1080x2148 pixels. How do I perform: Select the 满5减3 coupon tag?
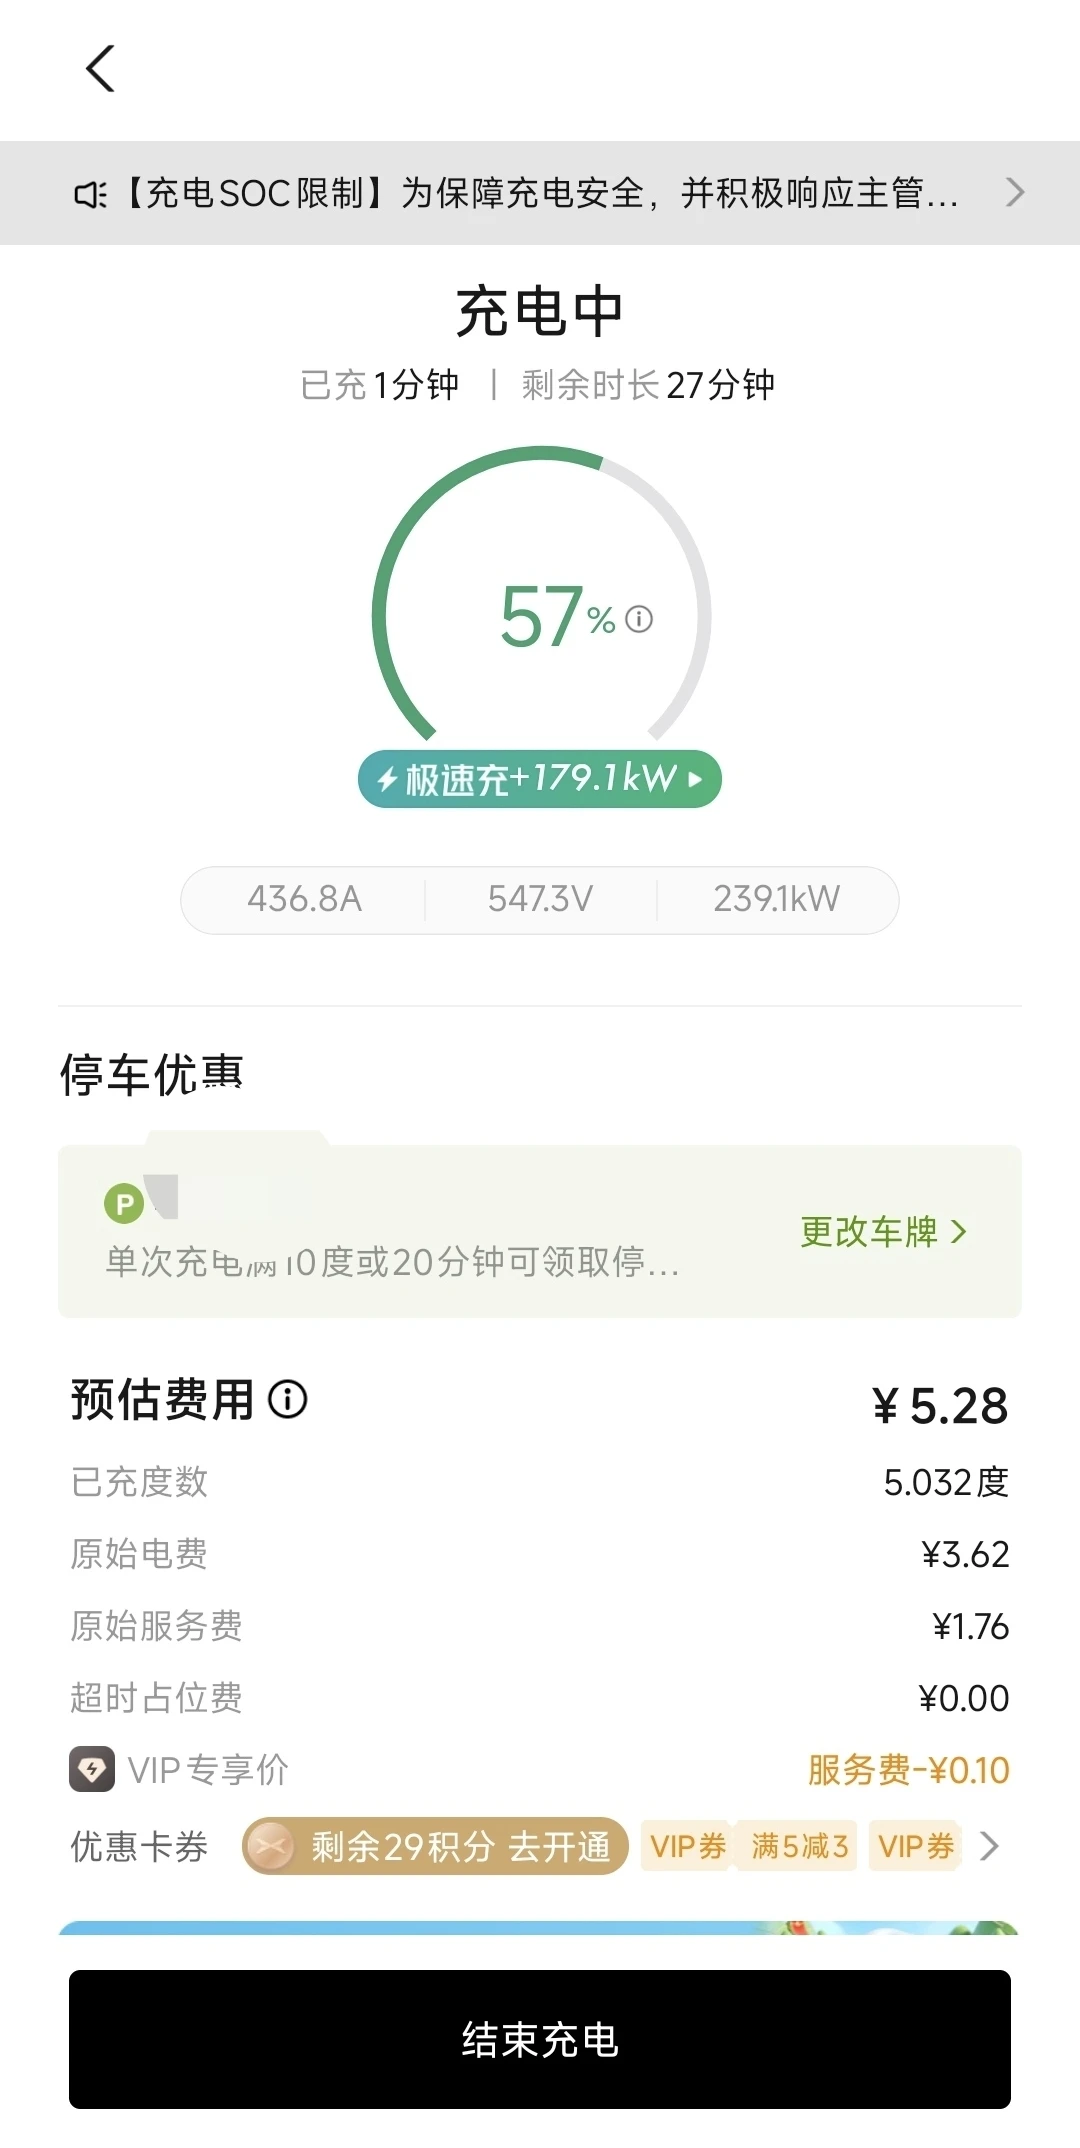click(799, 1846)
